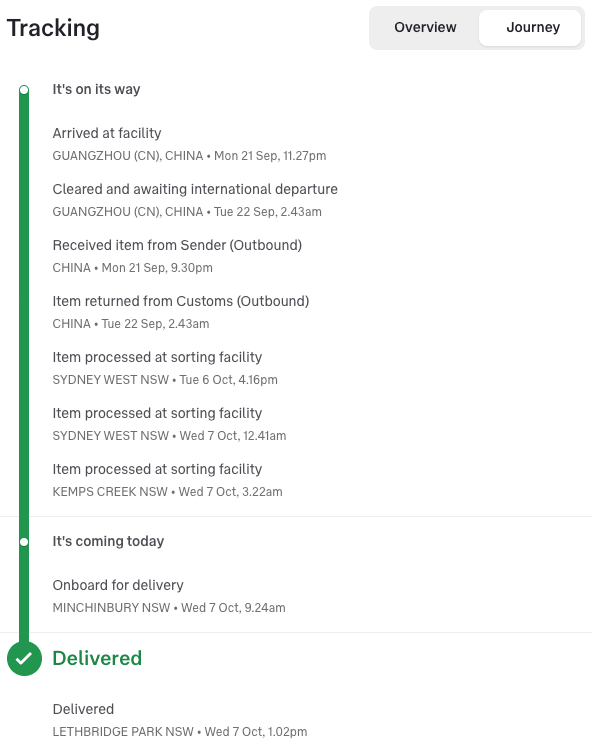Click the Kemps Creek NSW event detail
592x750 pixels.
pos(167,492)
